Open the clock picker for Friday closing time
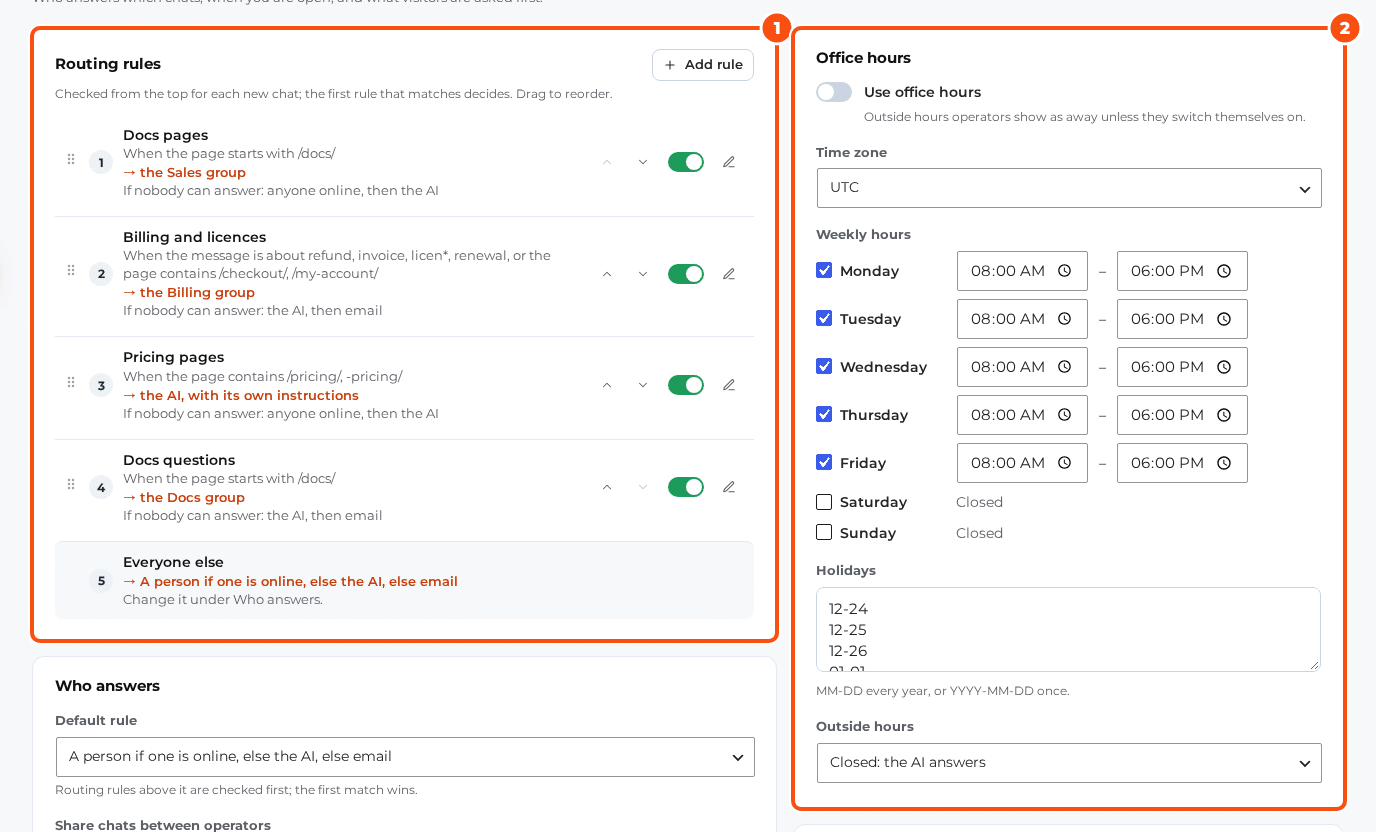The width and height of the screenshot is (1376, 832). tap(1224, 463)
